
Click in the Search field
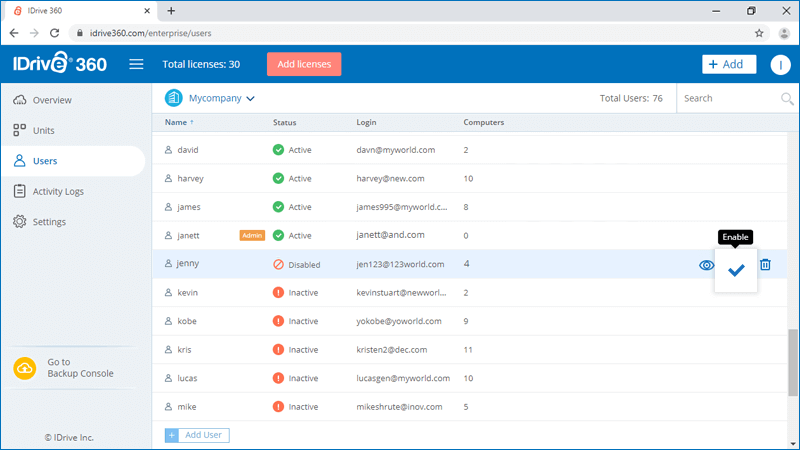tap(730, 98)
